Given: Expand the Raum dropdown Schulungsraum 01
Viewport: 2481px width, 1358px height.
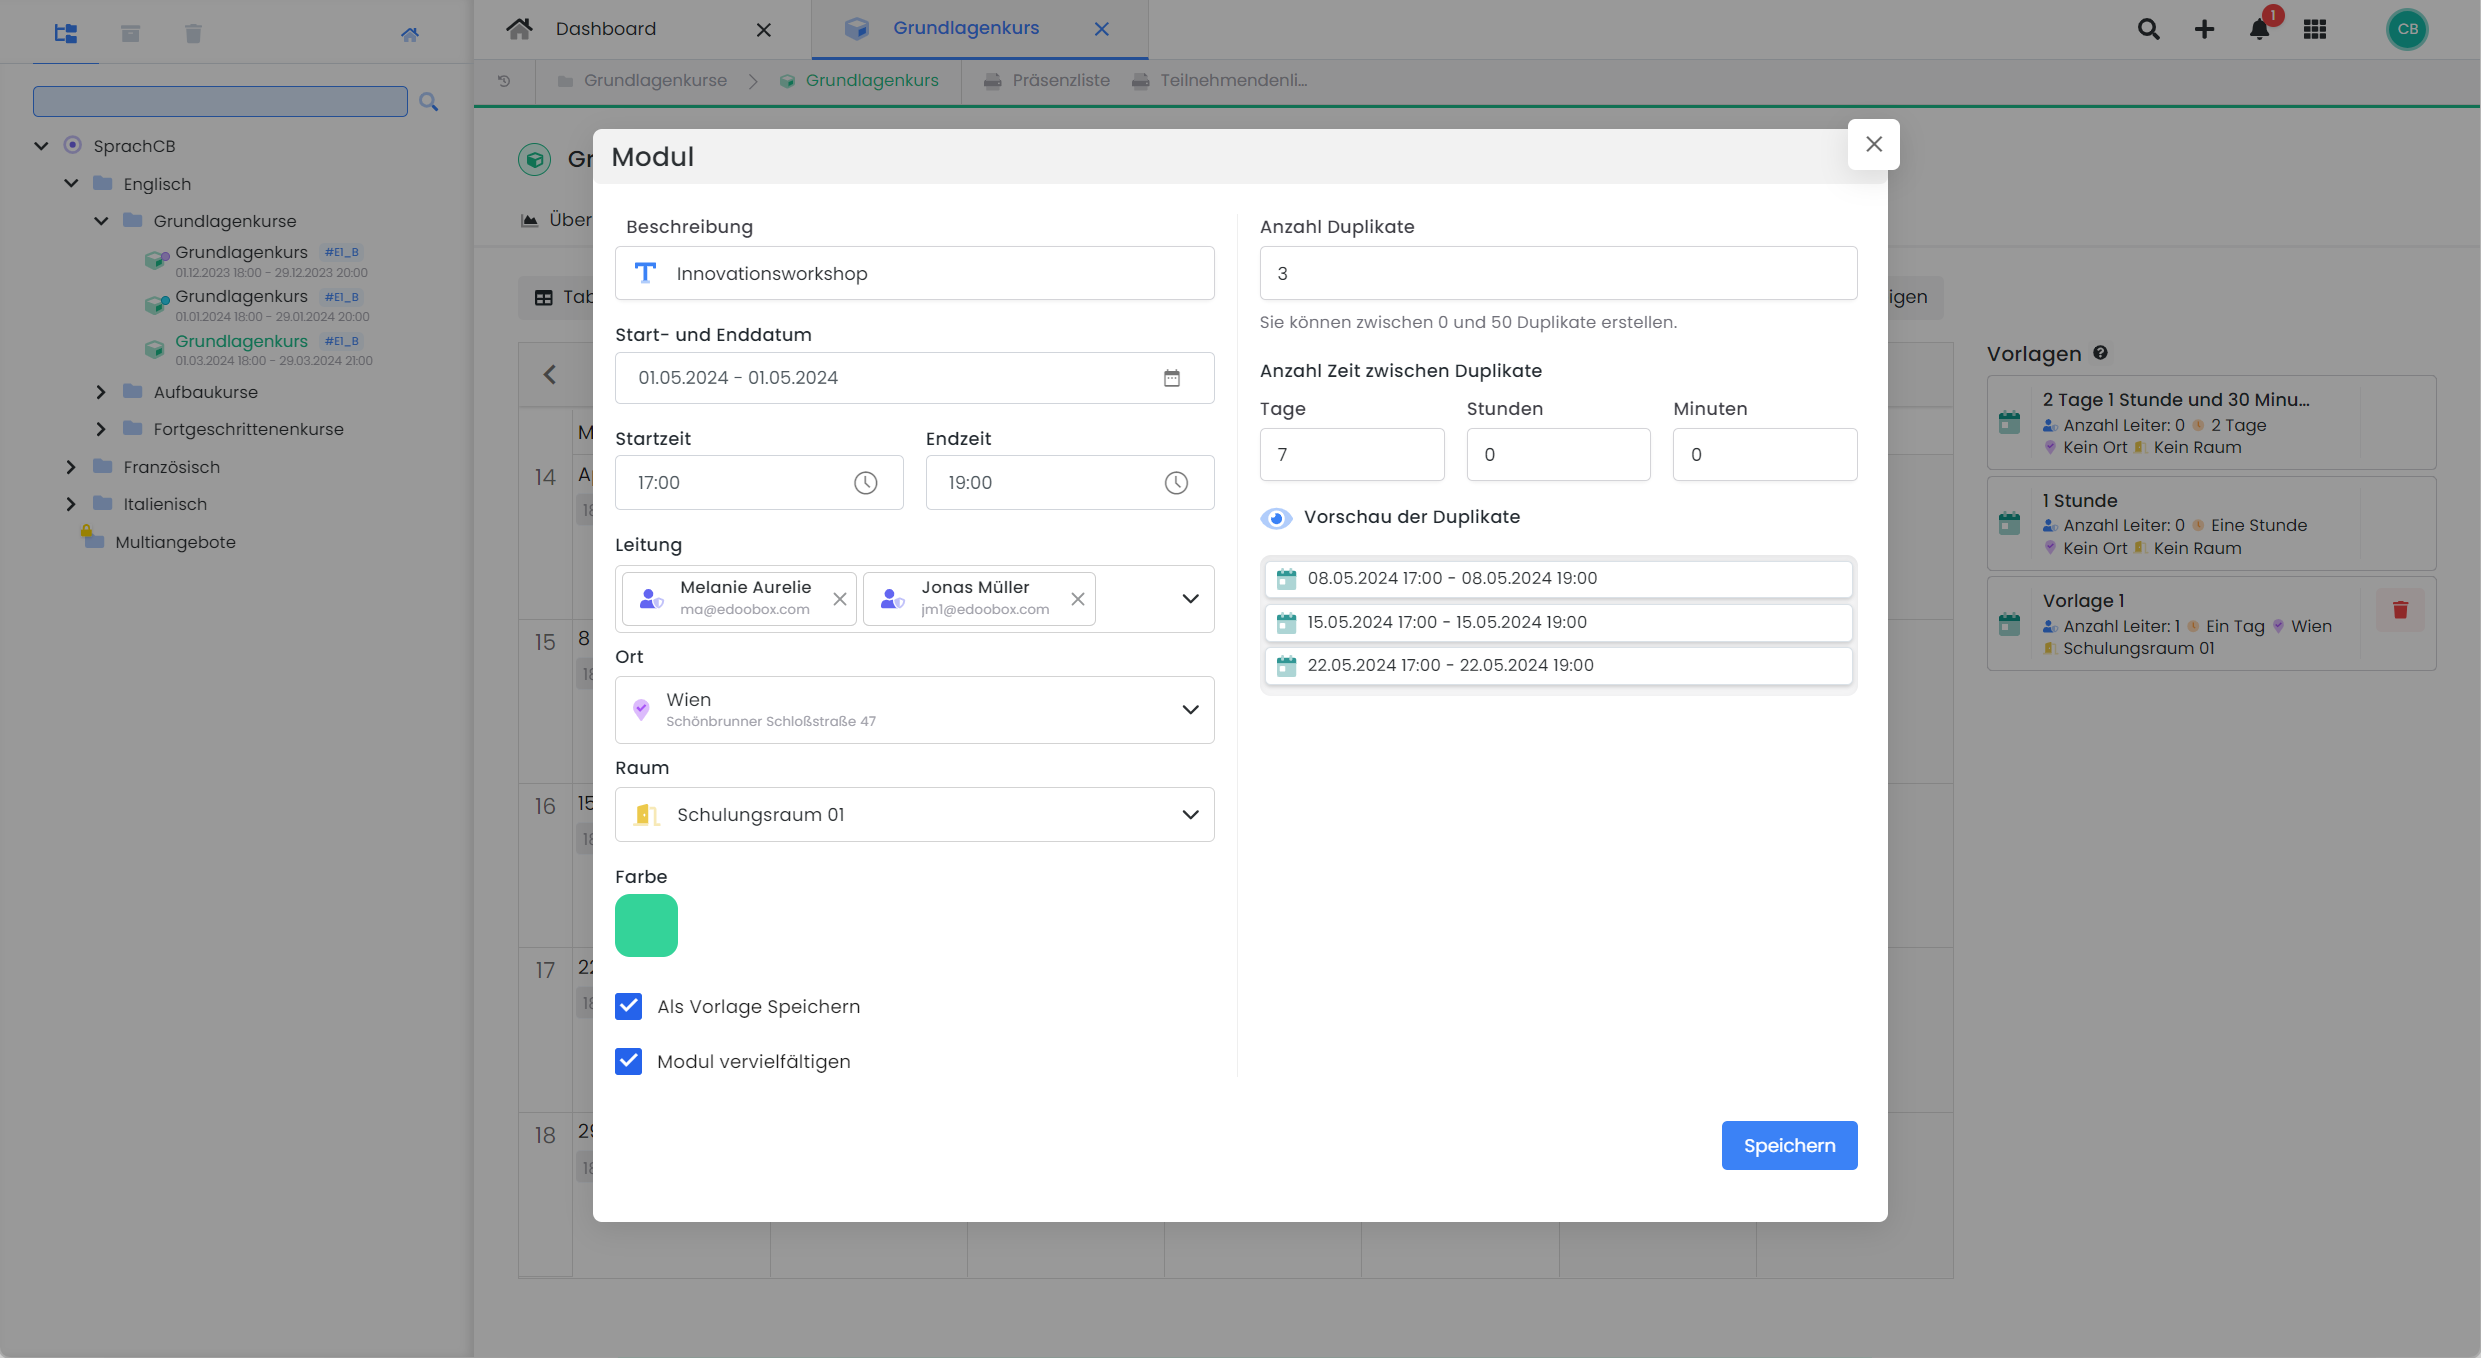Looking at the screenshot, I should [x=1190, y=814].
